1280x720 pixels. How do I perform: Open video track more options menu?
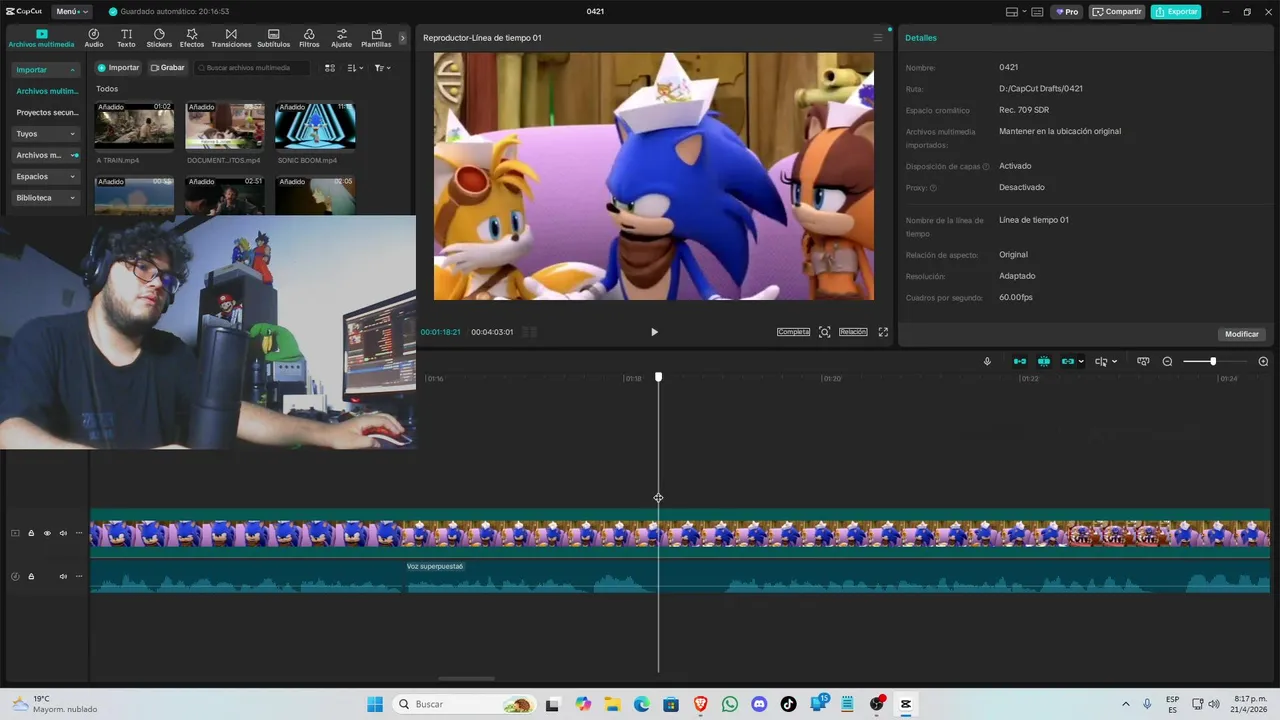79,534
